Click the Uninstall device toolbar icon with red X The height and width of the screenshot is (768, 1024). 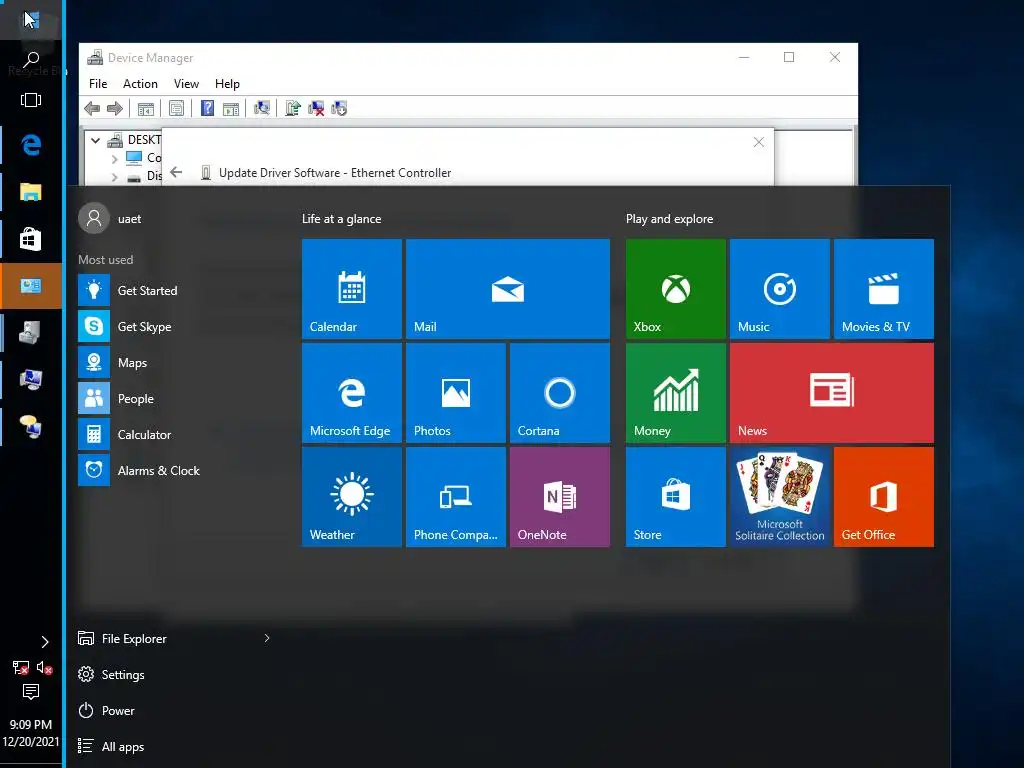point(316,108)
